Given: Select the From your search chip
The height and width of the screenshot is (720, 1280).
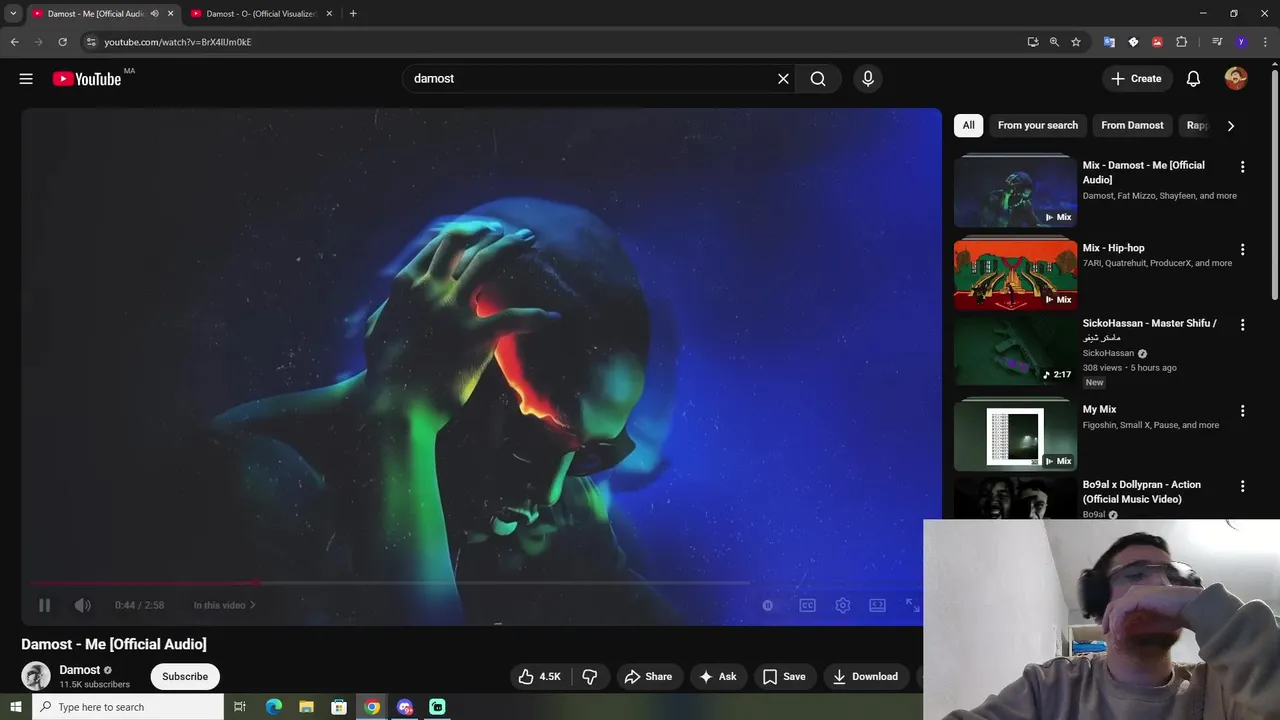Looking at the screenshot, I should point(1038,125).
